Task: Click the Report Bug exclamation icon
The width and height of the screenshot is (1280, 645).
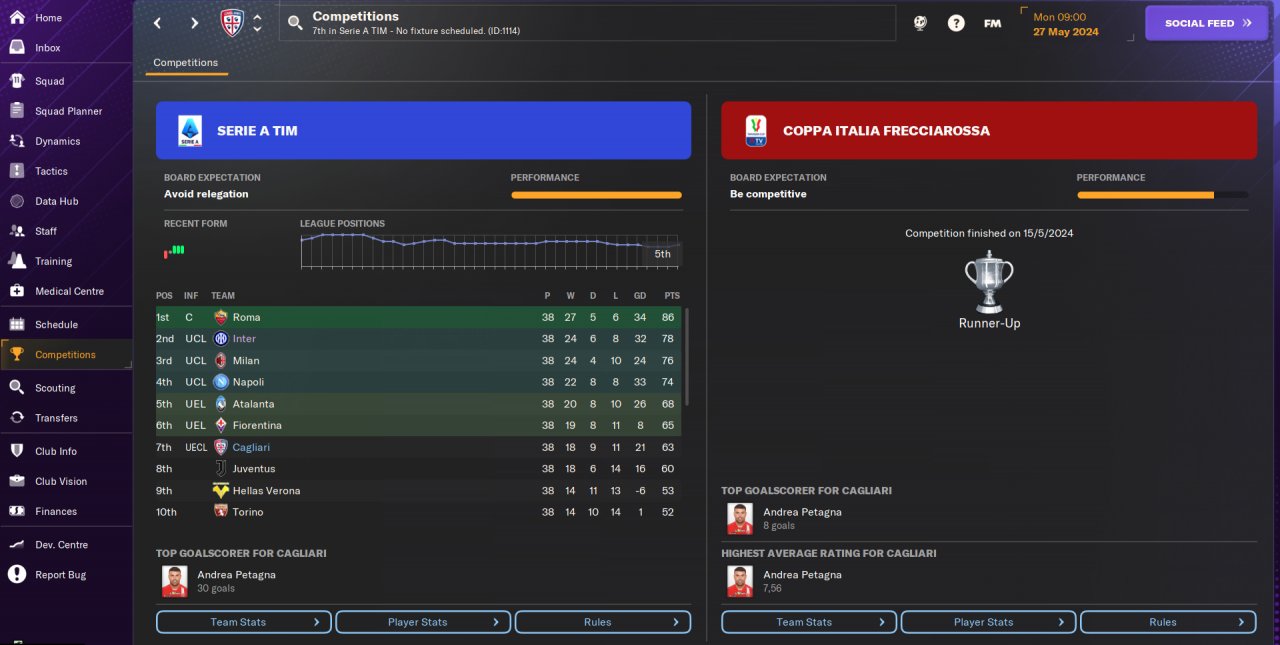Action: pos(17,575)
